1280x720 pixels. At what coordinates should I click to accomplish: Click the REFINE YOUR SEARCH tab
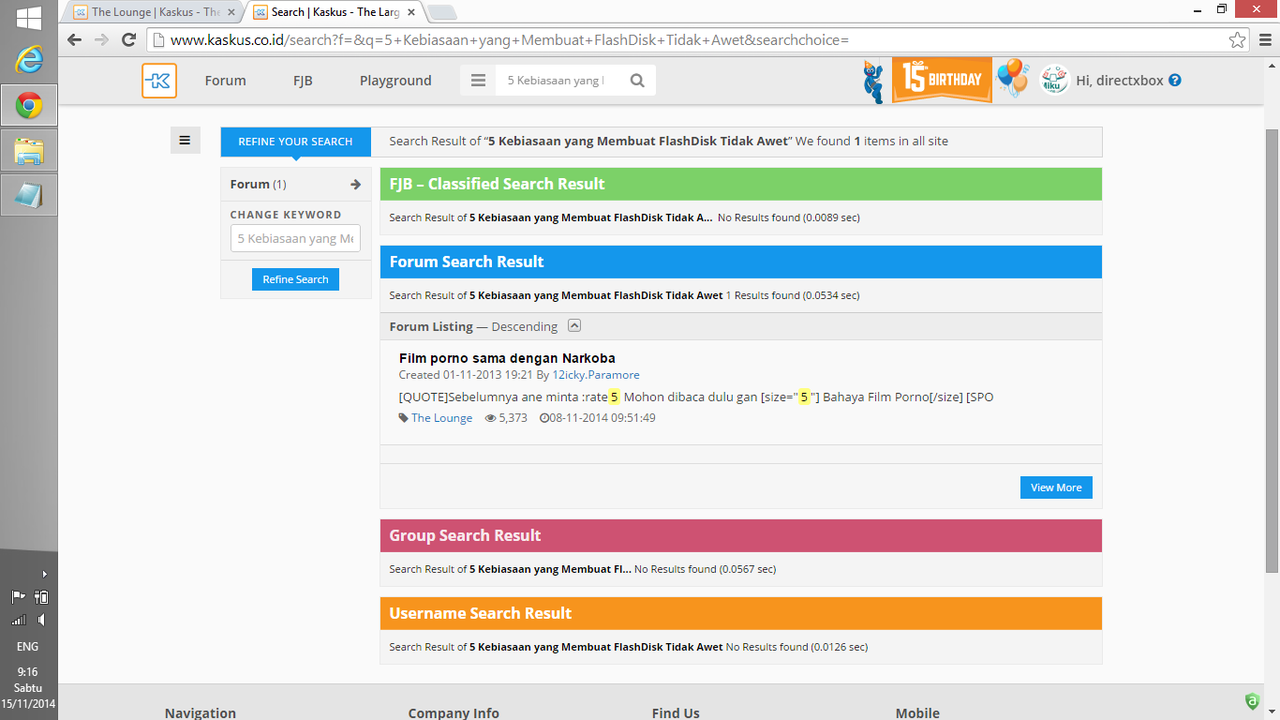pyautogui.click(x=295, y=141)
